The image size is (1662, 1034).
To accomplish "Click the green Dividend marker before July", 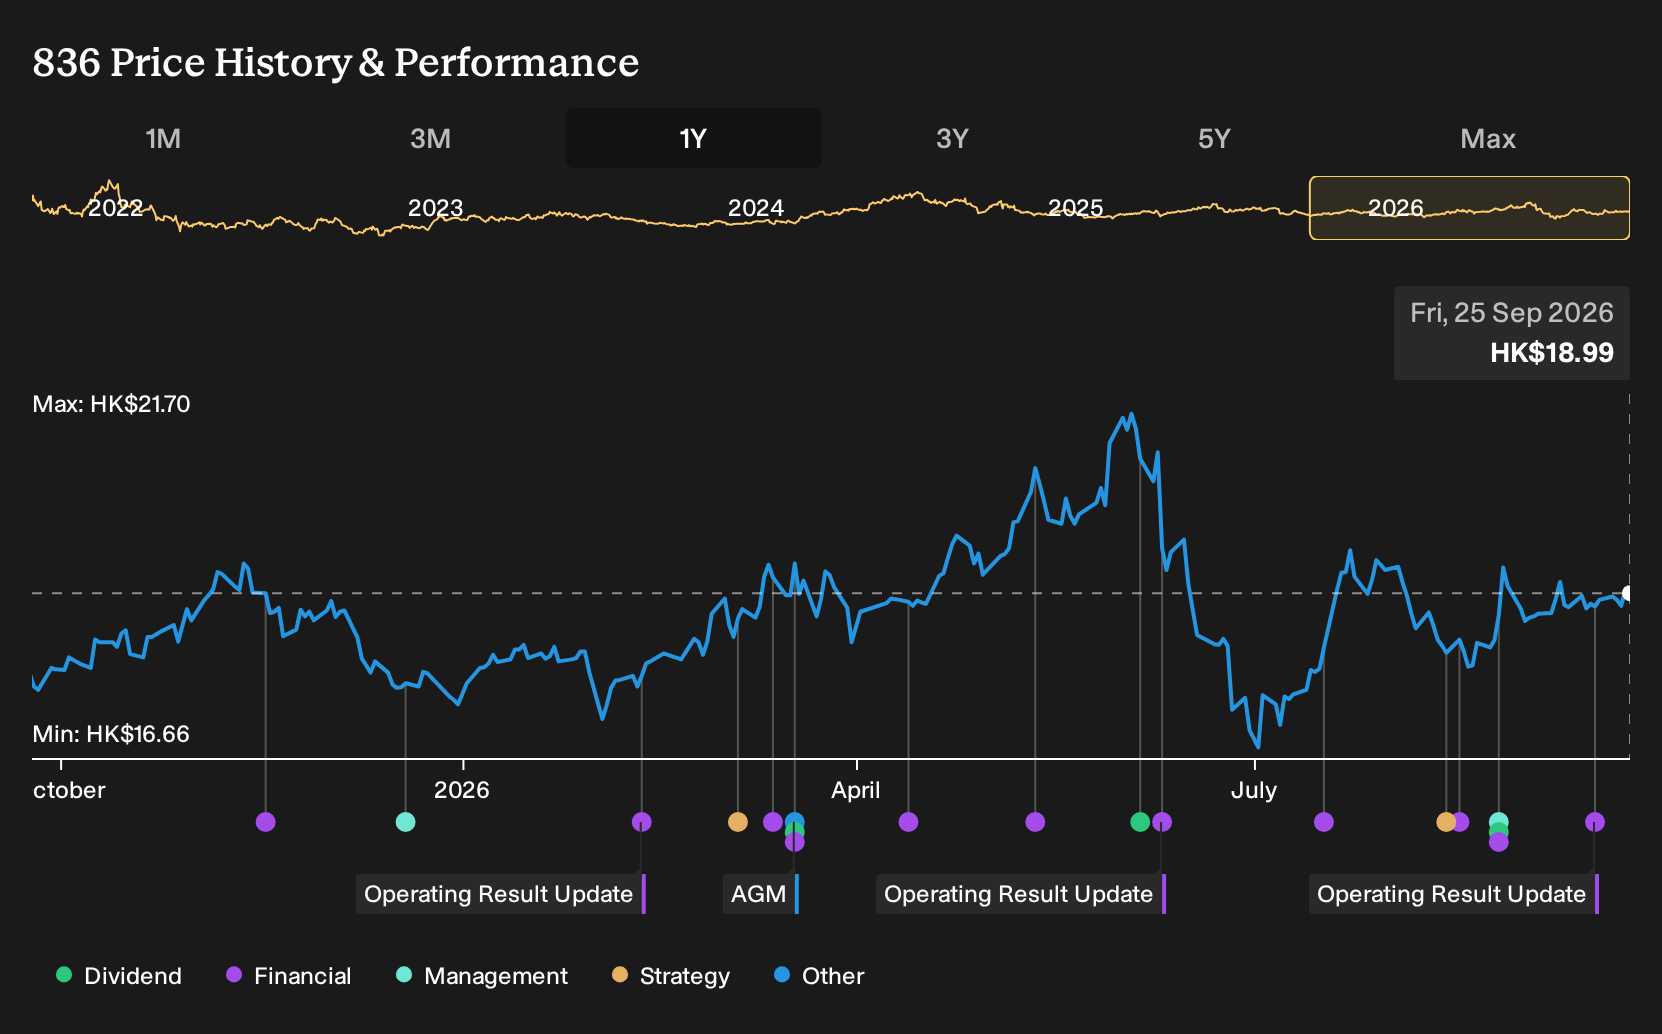I will [1140, 822].
